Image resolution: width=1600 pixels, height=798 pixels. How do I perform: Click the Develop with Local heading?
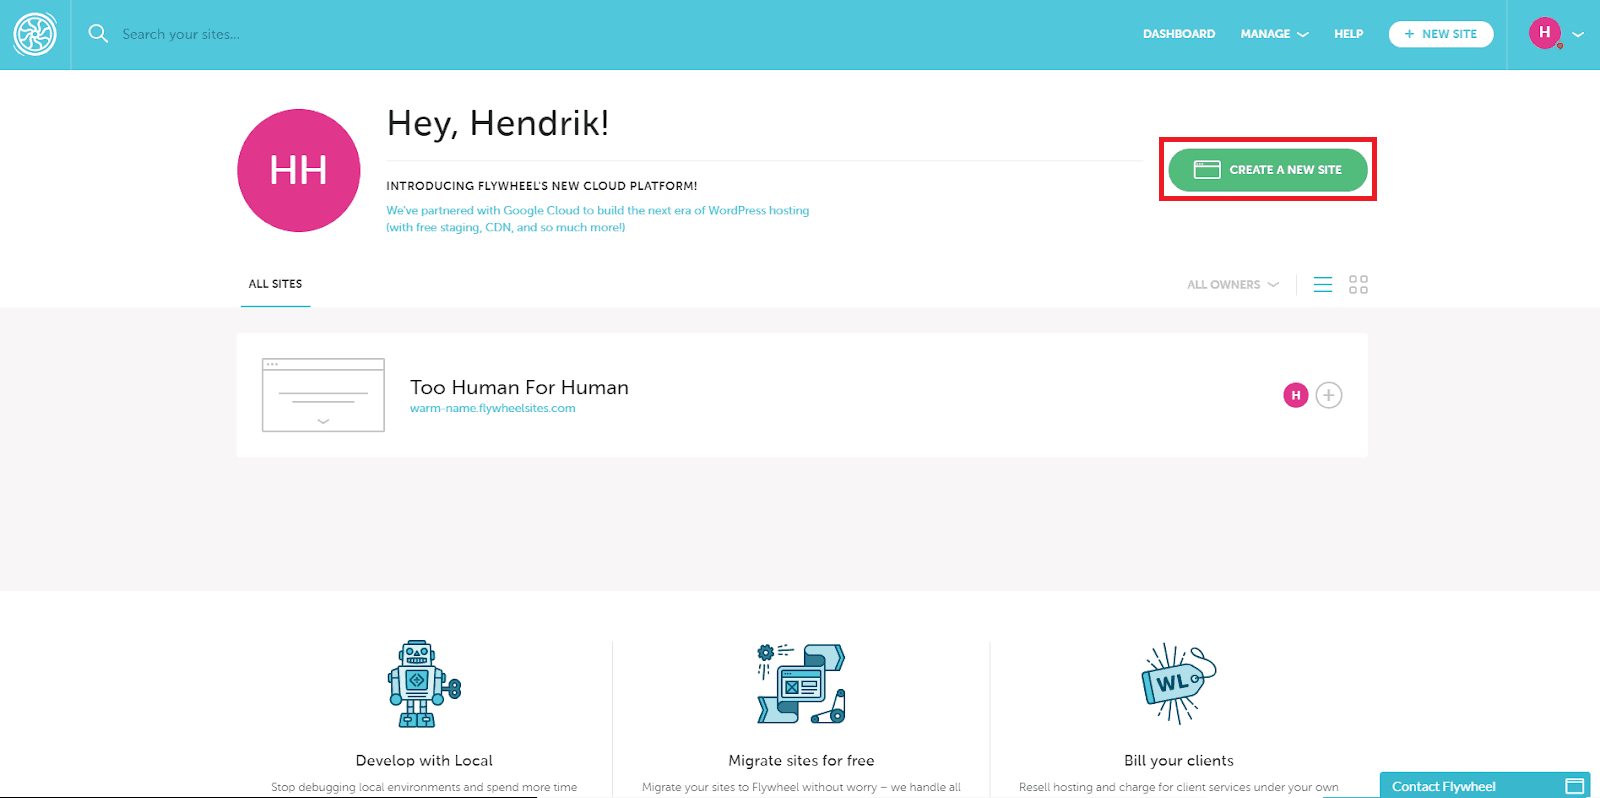click(x=424, y=761)
